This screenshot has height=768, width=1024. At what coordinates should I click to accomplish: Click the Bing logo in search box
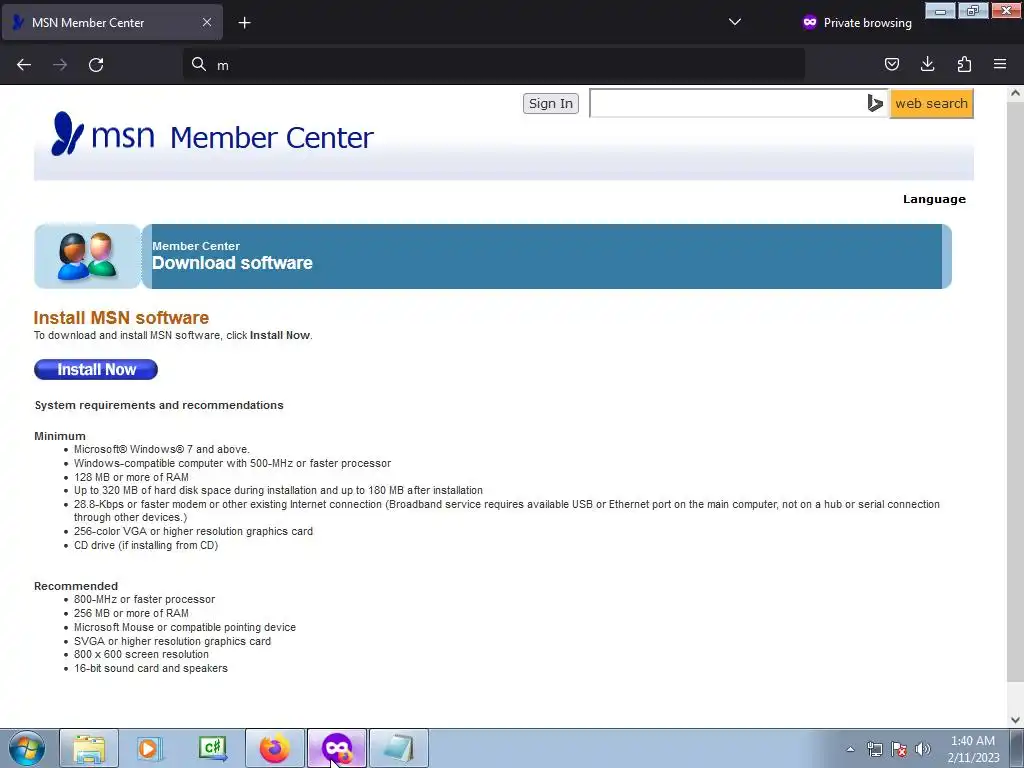pyautogui.click(x=875, y=103)
